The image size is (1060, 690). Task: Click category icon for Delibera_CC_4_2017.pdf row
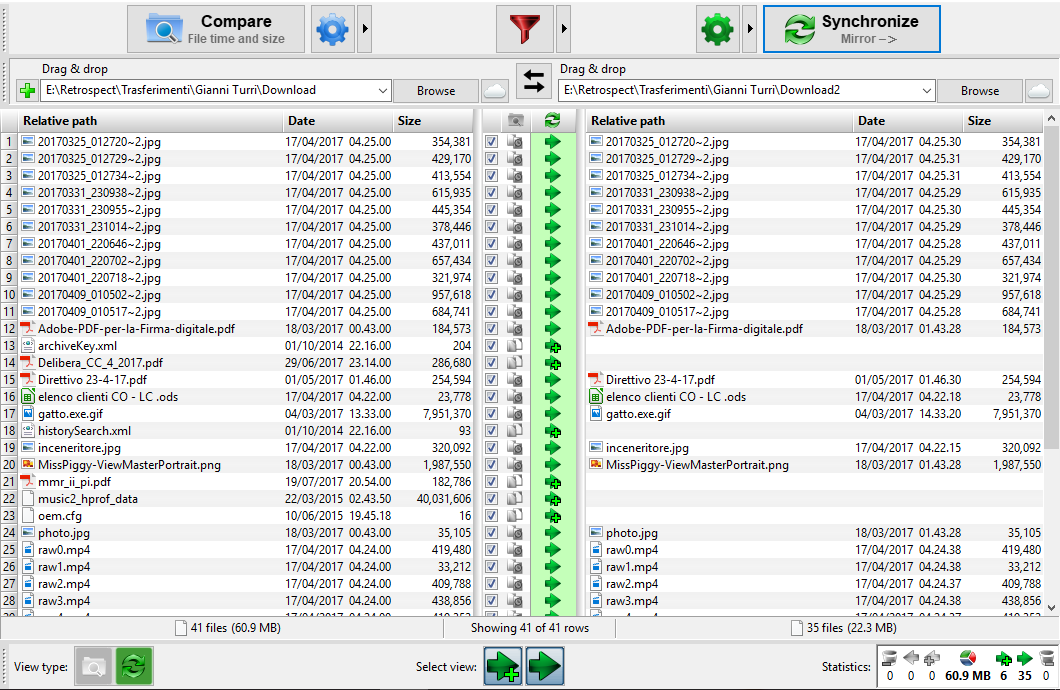515,363
